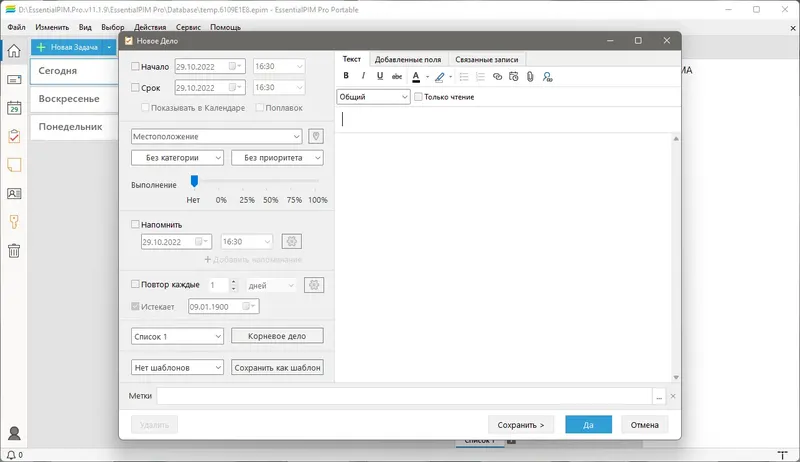
Task: Open the Местоположение location dropdown
Action: pyautogui.click(x=216, y=136)
